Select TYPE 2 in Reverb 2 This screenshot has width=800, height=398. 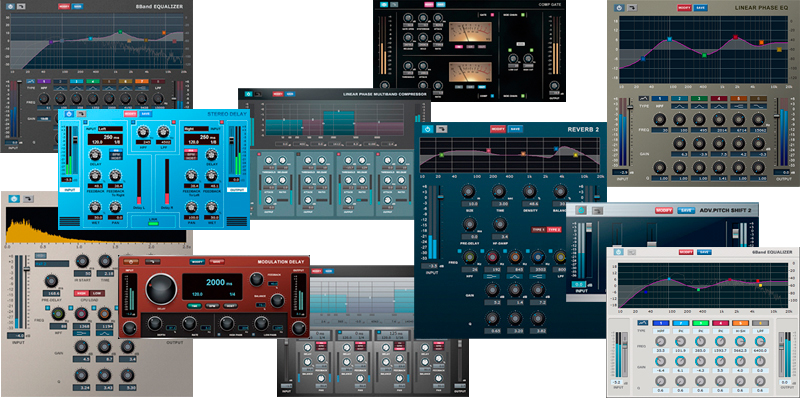pyautogui.click(x=554, y=230)
